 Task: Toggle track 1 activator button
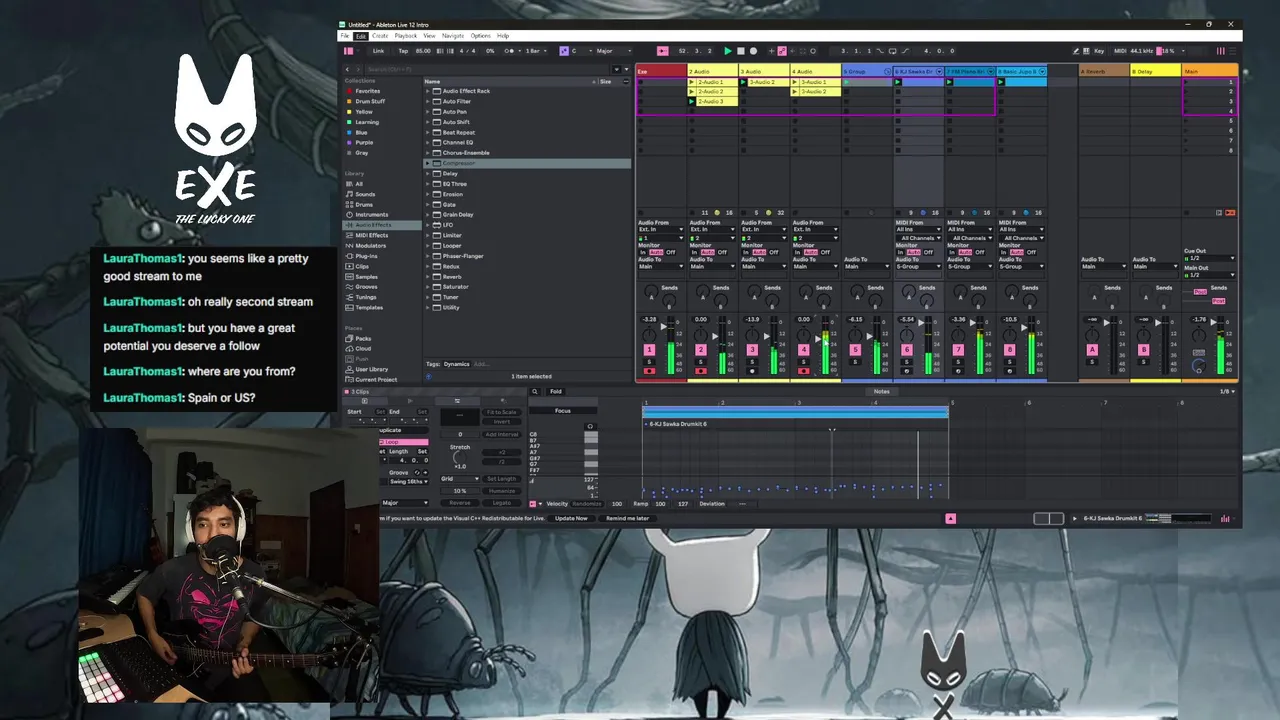649,350
